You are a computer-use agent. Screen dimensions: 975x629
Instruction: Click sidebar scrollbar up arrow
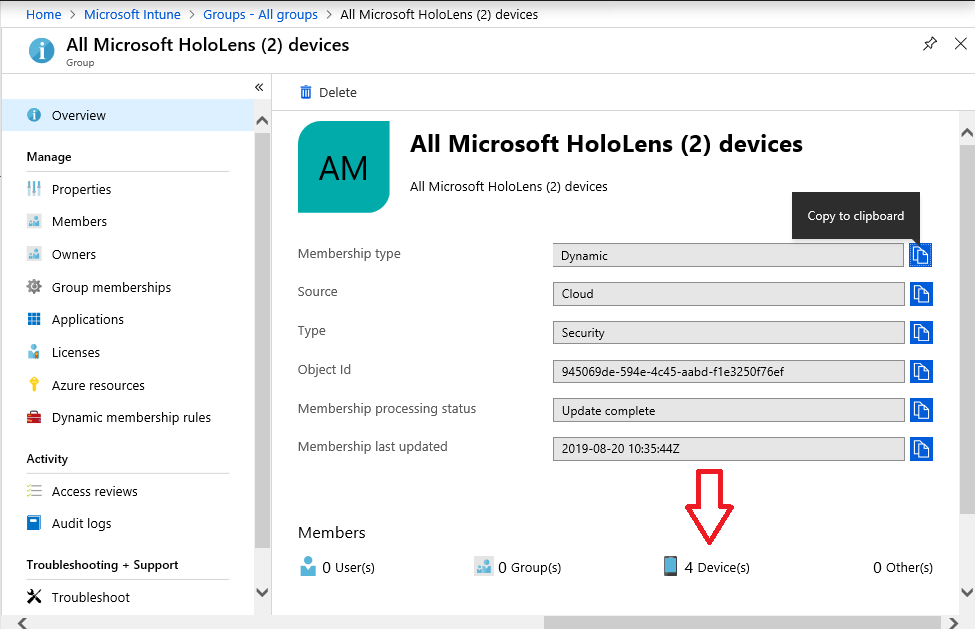pyautogui.click(x=262, y=121)
